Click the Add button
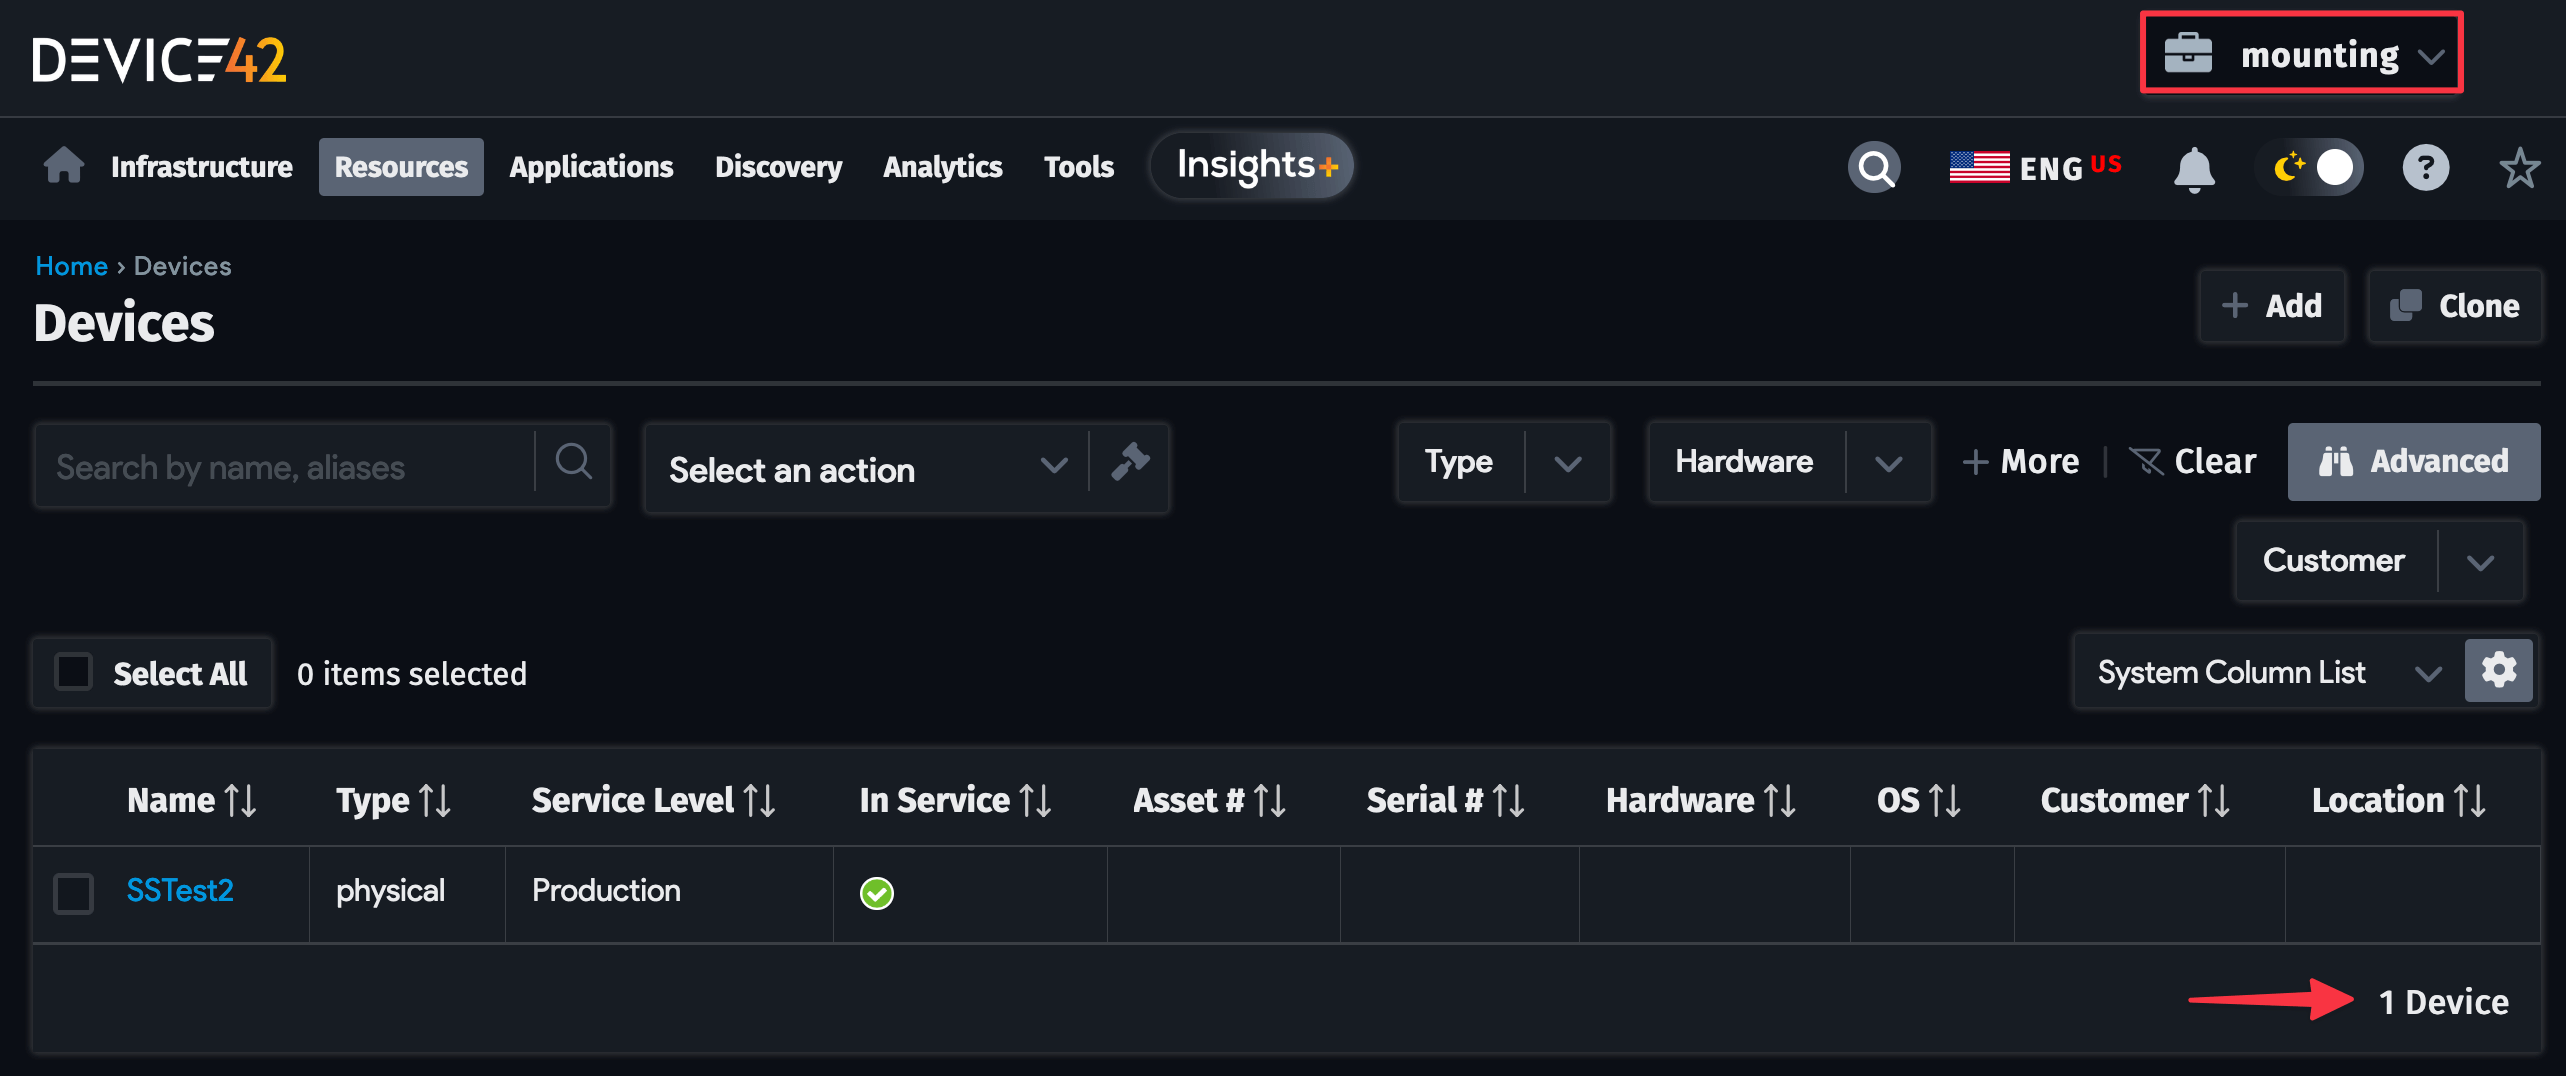The height and width of the screenshot is (1076, 2566). 2271,306
